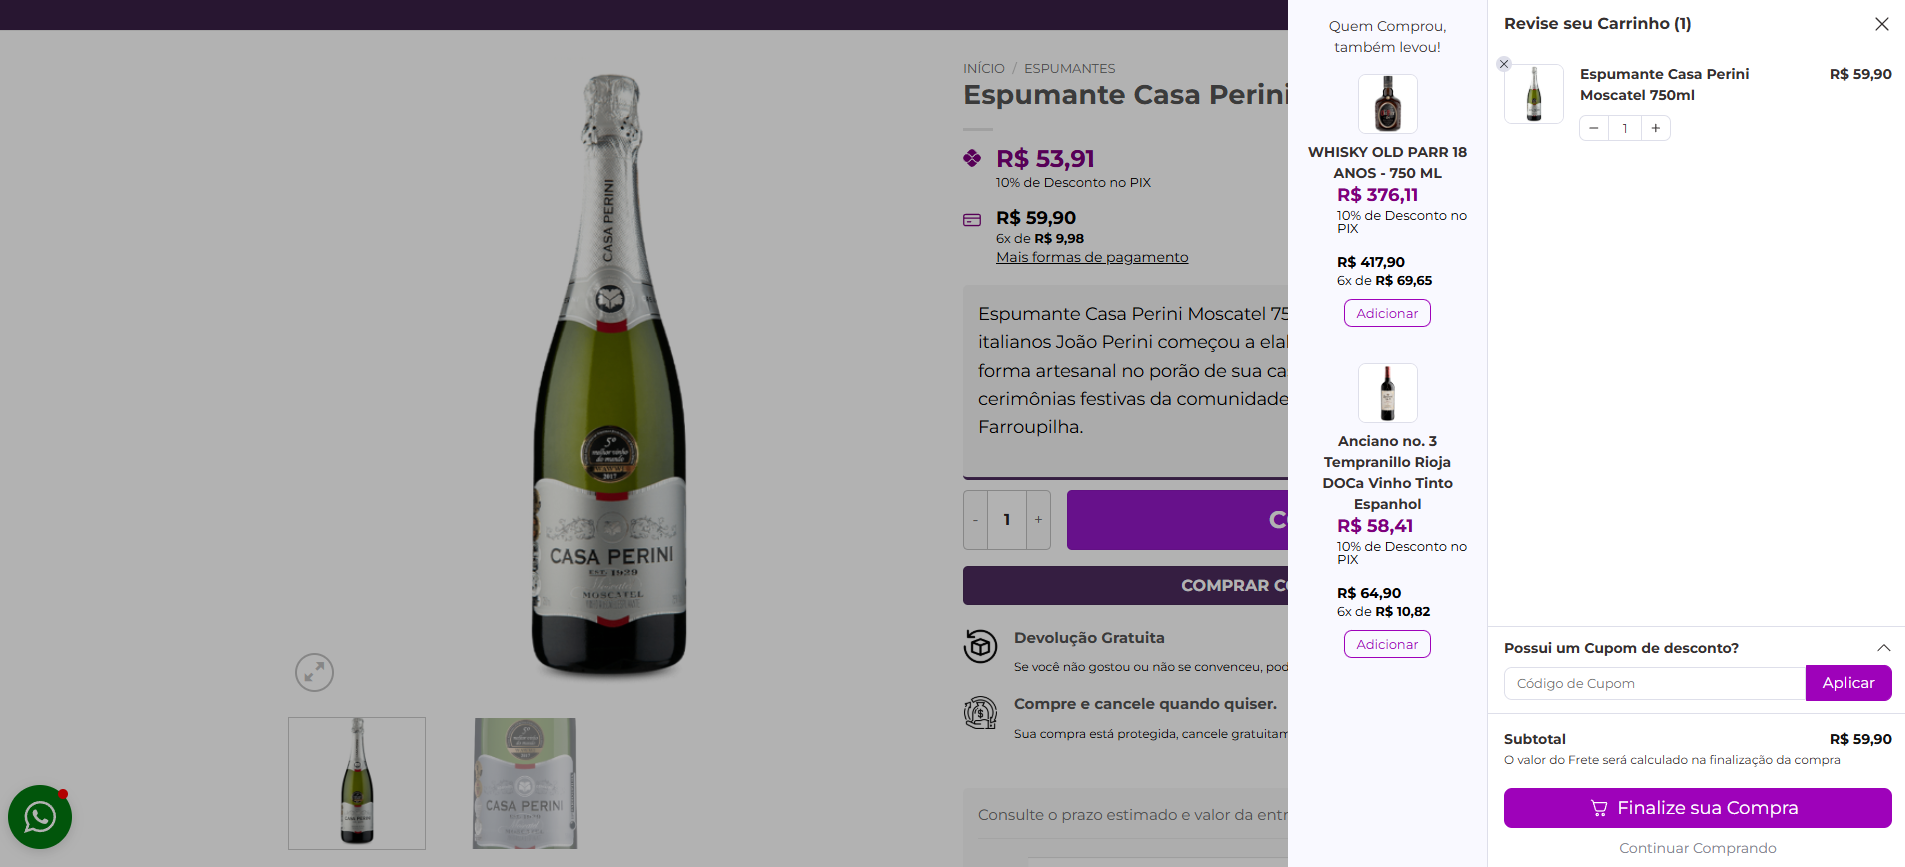
Task: Close the cart review panel
Action: pos(1881,24)
